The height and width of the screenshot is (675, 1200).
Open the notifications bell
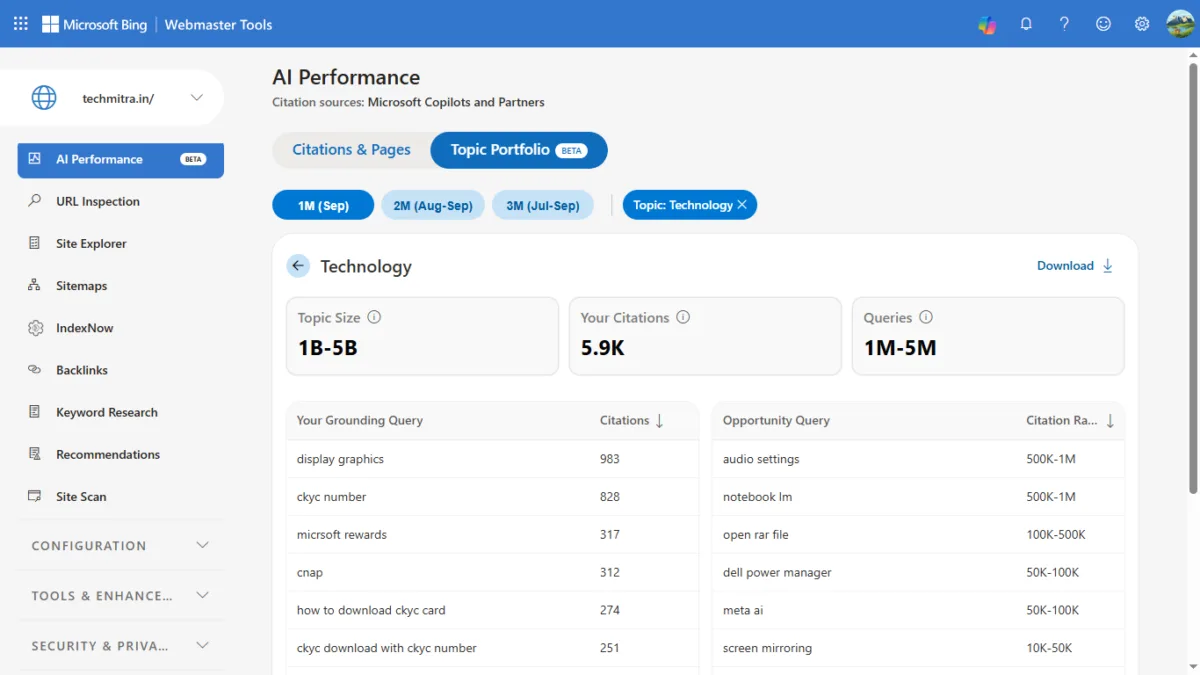(x=1026, y=24)
